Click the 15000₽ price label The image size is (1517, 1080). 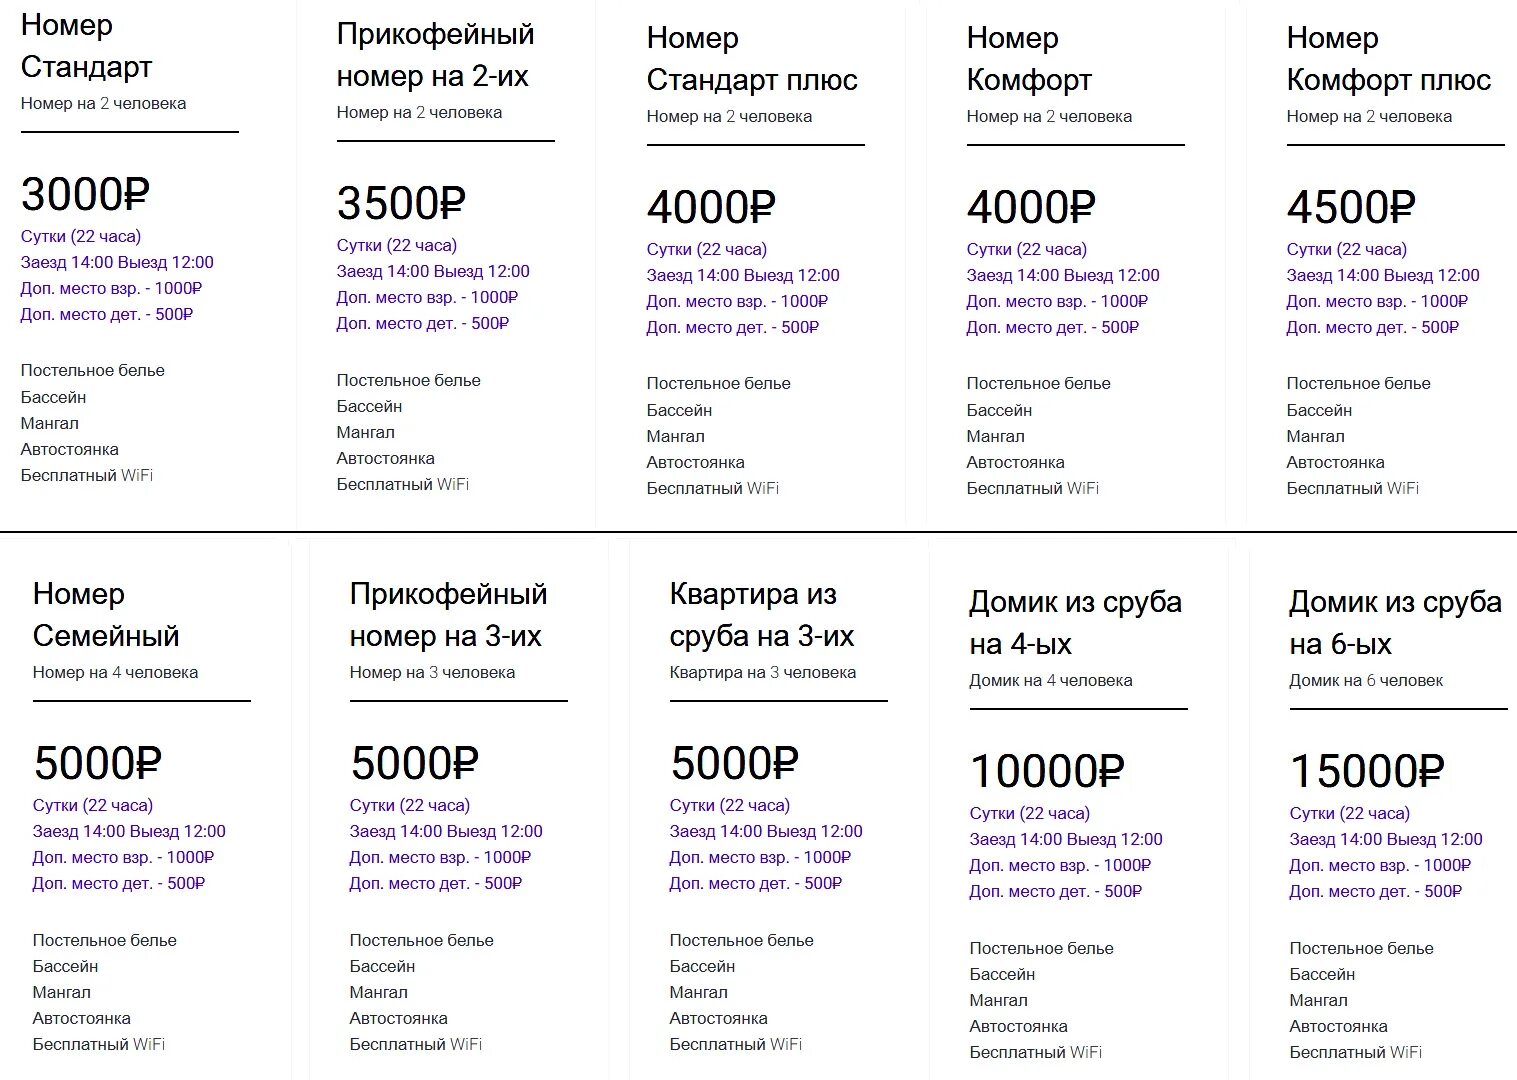[1367, 771]
